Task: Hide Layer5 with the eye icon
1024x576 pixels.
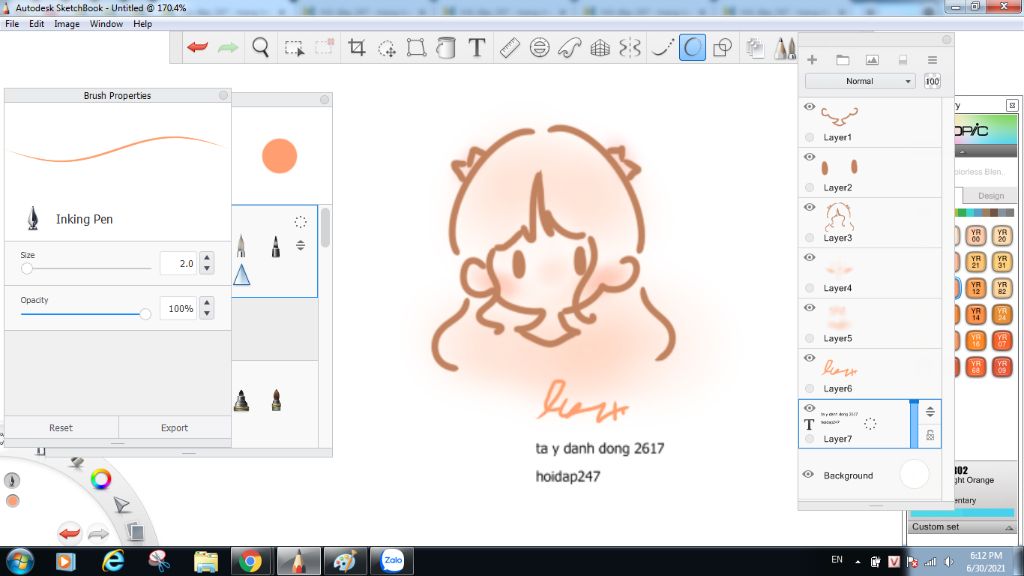Action: tap(809, 308)
